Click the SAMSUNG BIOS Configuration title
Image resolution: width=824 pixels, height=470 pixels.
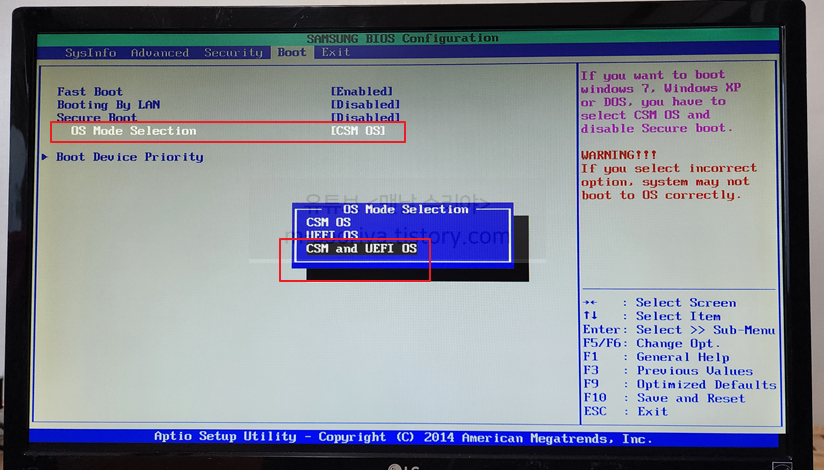[x=403, y=38]
